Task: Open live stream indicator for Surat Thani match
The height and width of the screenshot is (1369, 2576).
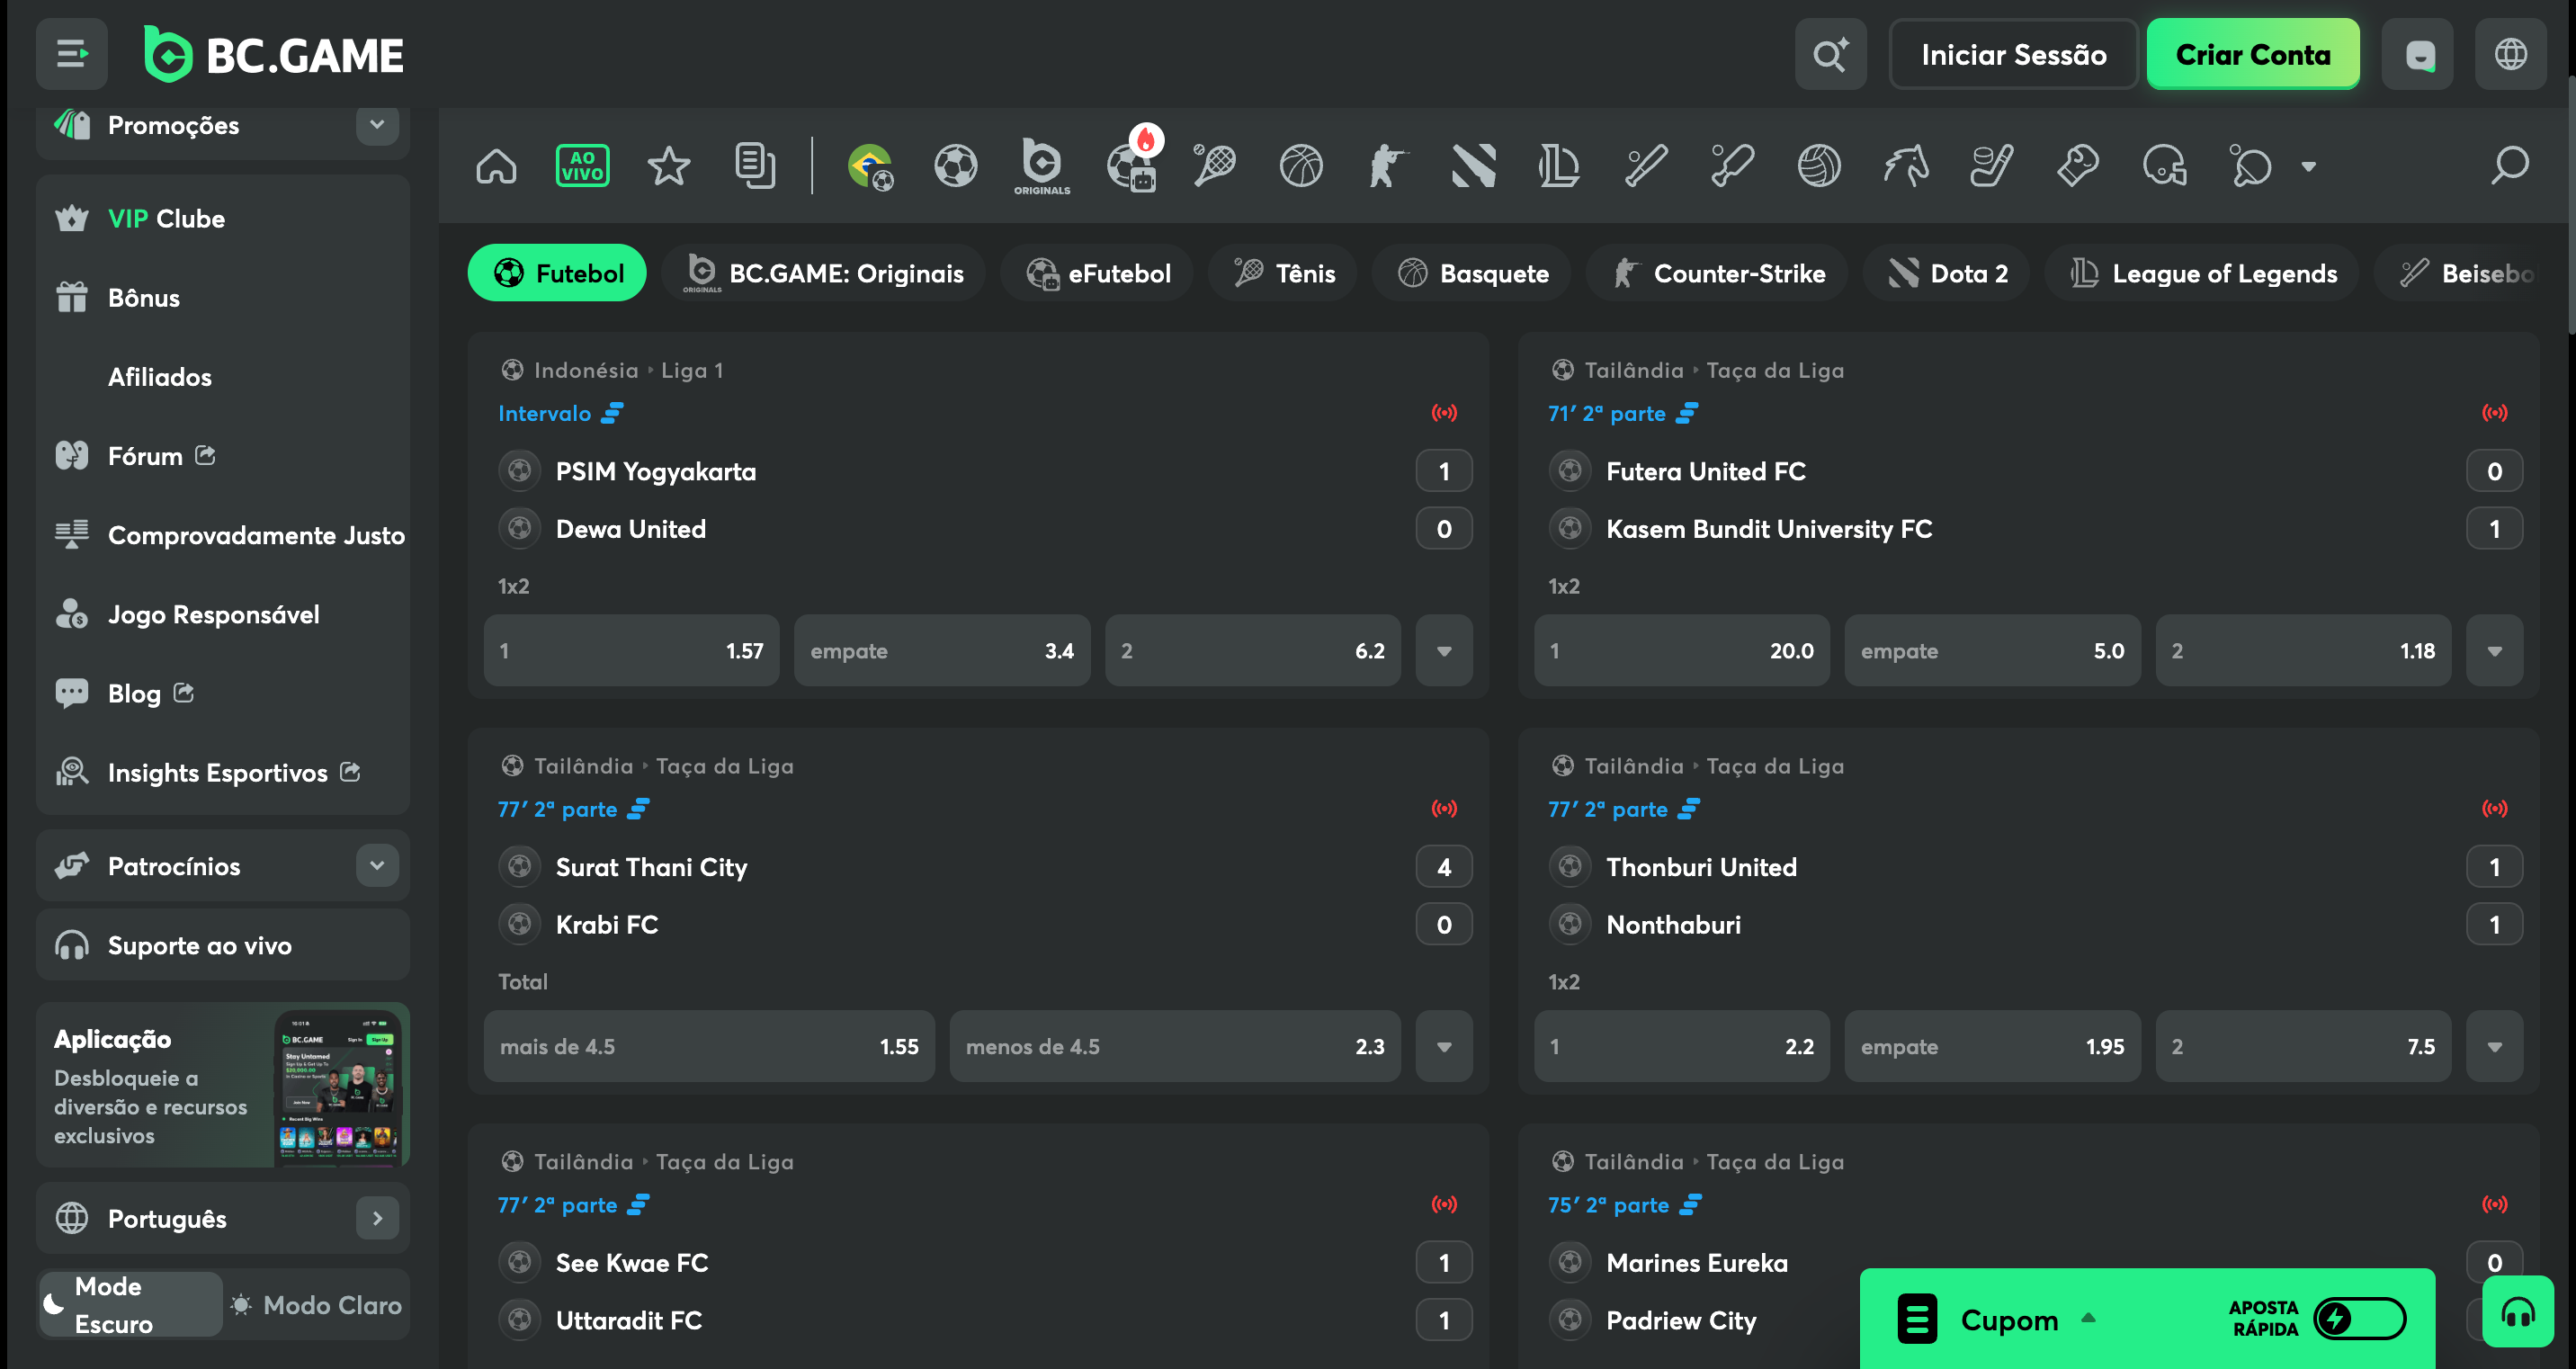Action: coord(1444,809)
